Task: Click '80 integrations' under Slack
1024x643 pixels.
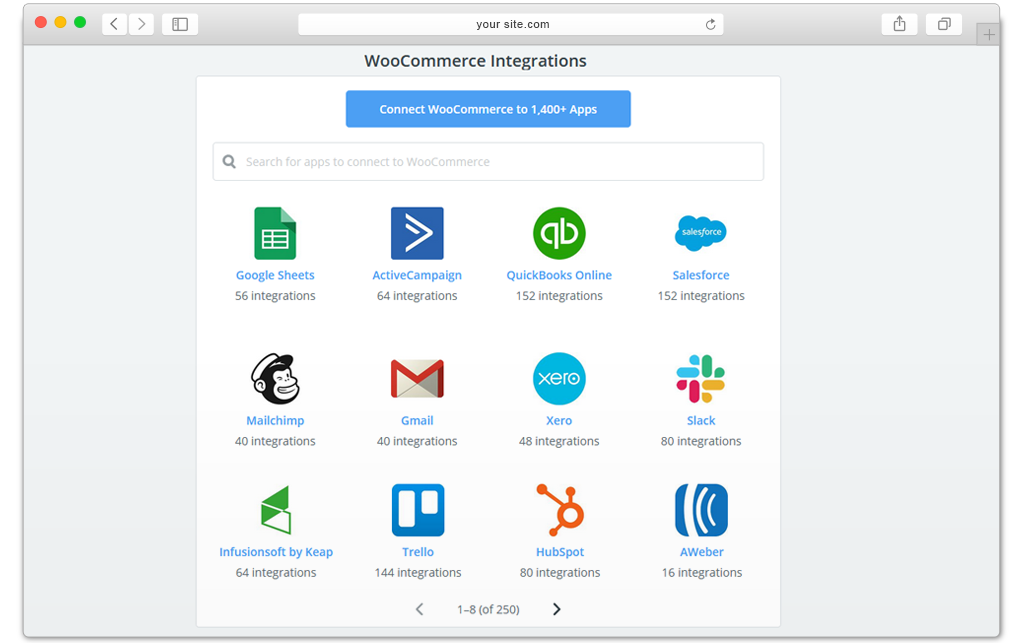Action: (701, 441)
